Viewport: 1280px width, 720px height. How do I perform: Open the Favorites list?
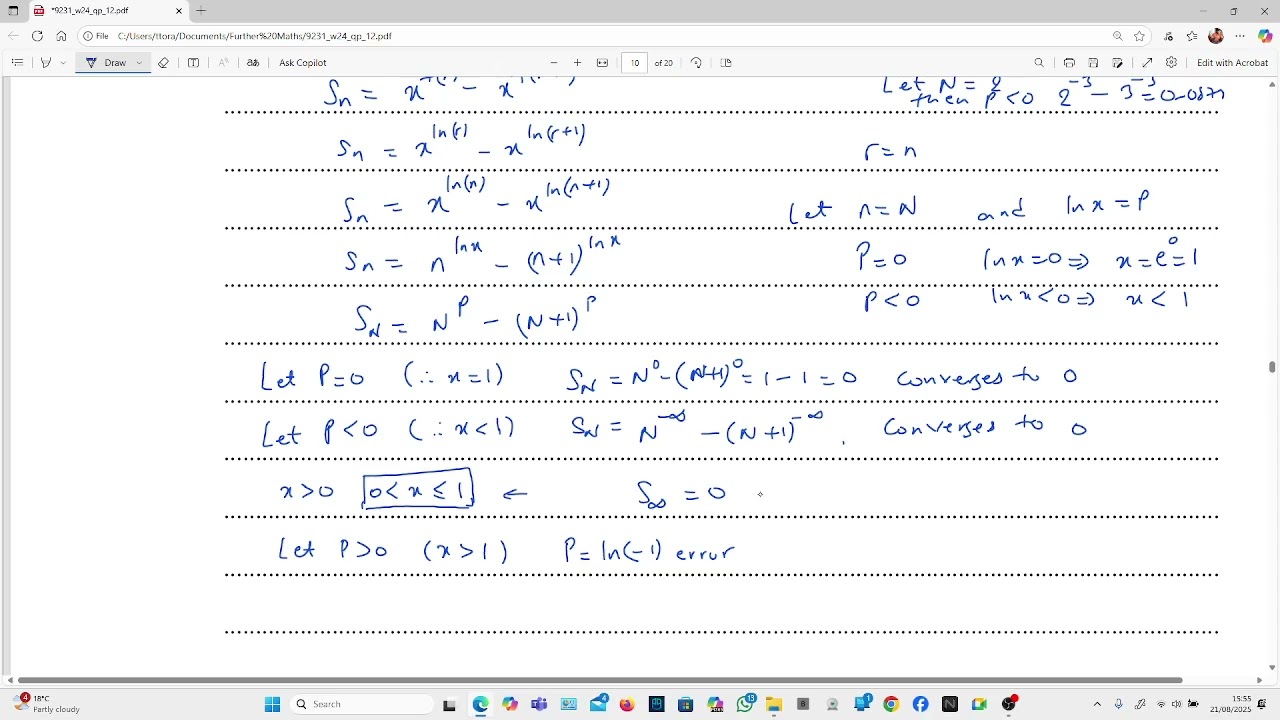click(x=1192, y=36)
